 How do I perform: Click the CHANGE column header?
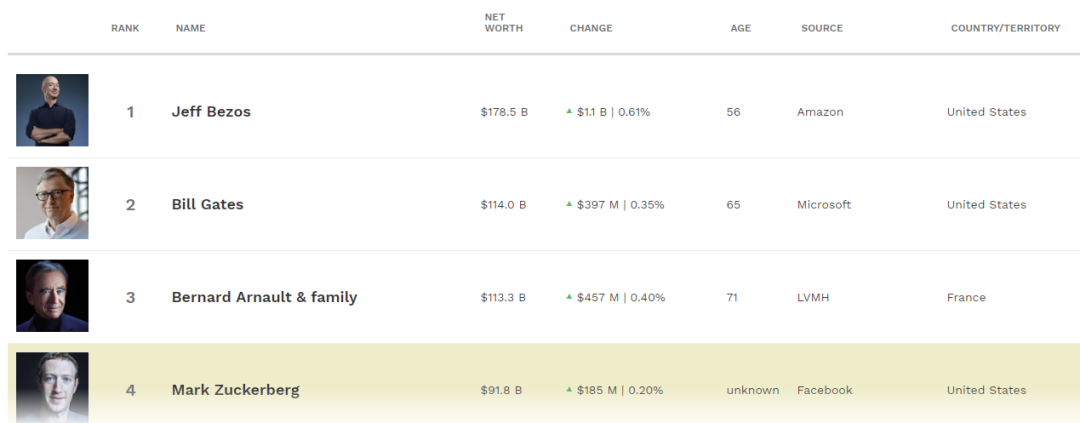[x=591, y=28]
